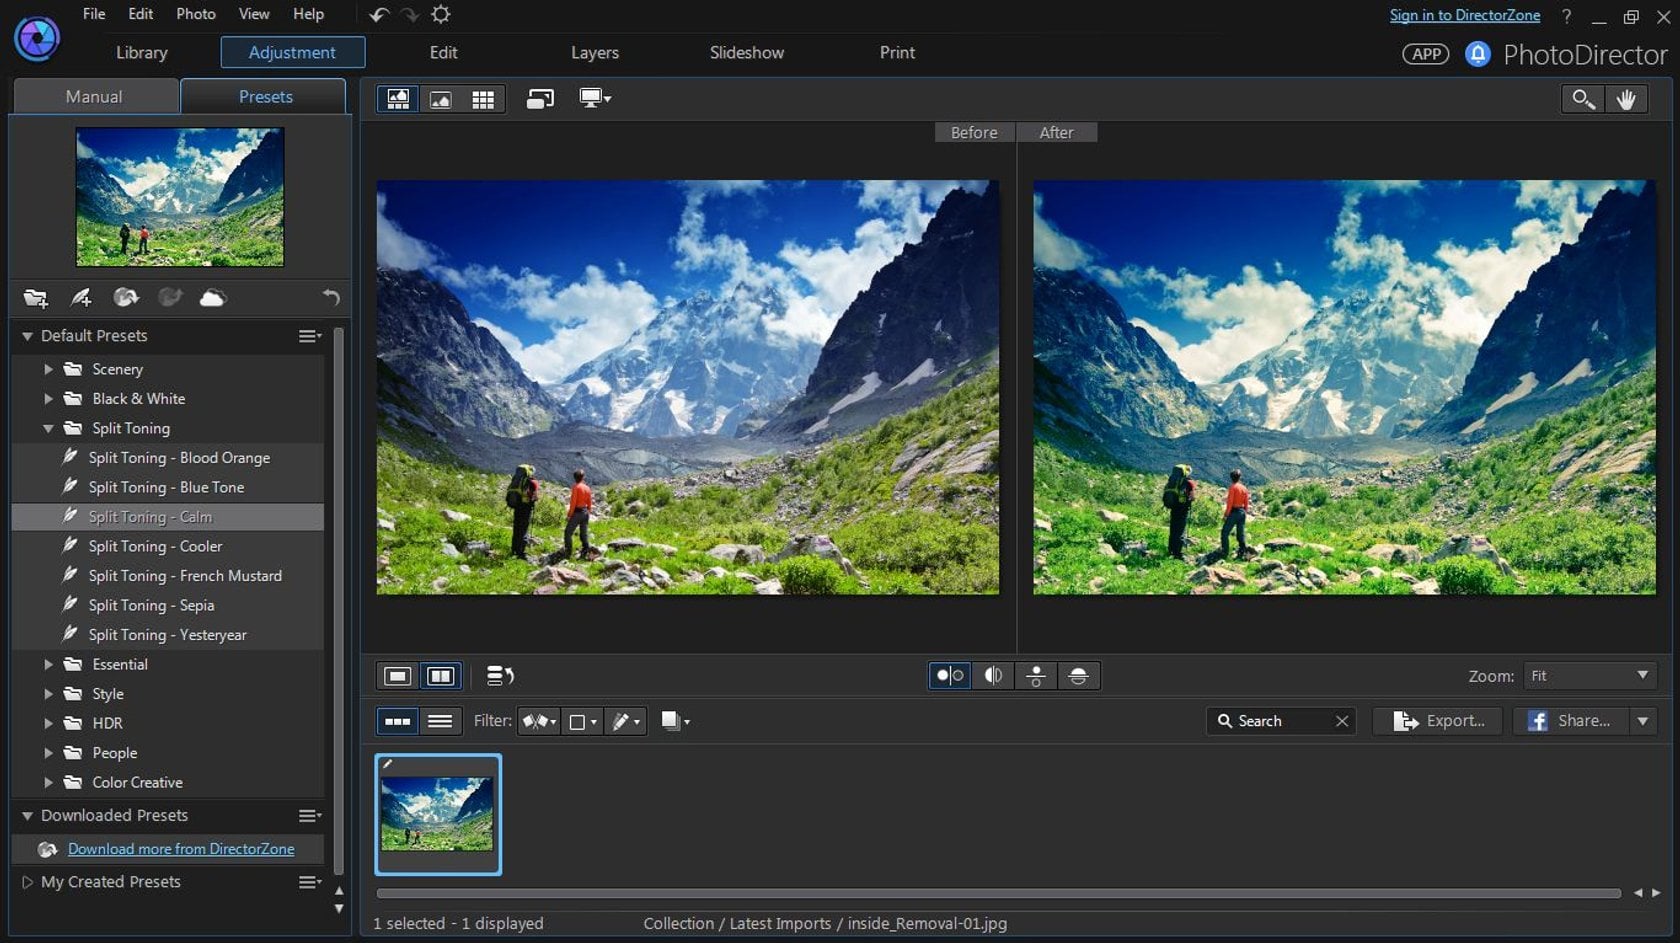
Task: Select the split before/after view icon
Action: coord(993,675)
